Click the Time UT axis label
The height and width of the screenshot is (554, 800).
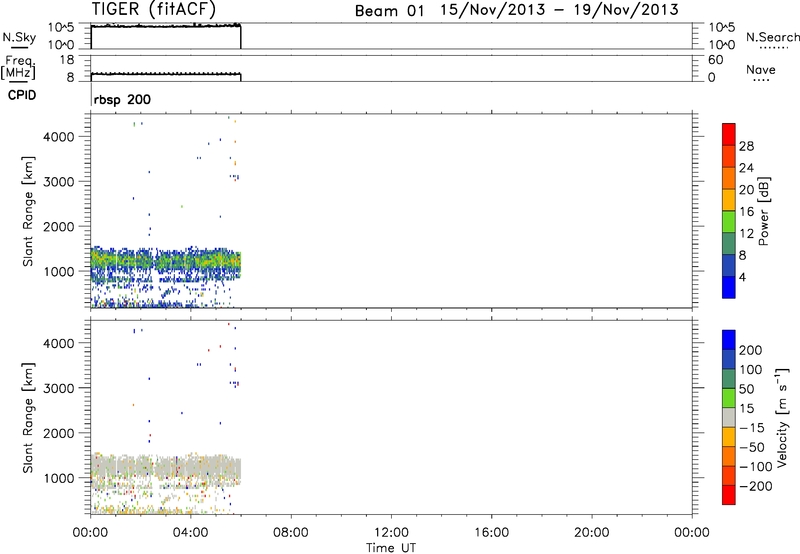pos(391,548)
